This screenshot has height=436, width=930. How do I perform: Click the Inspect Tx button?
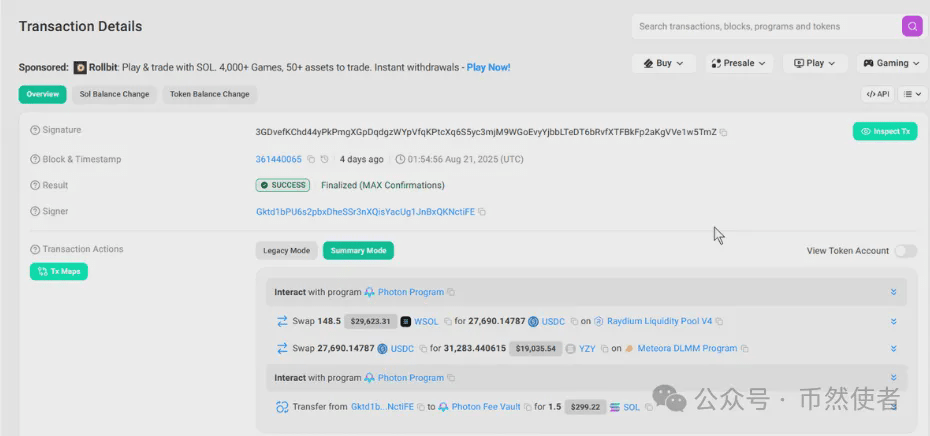(885, 132)
